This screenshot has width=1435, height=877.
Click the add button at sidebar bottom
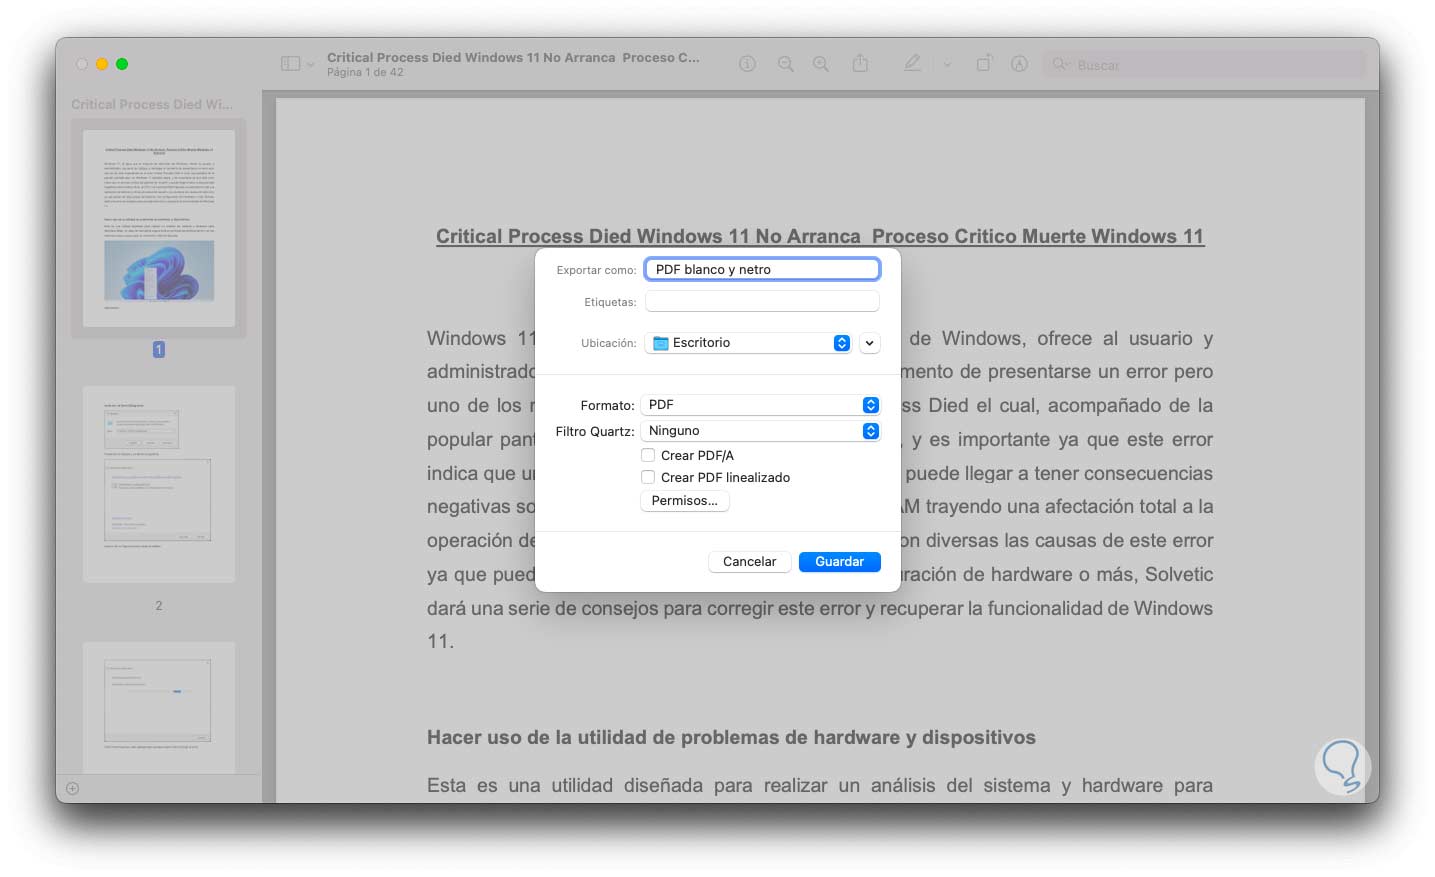[x=72, y=788]
